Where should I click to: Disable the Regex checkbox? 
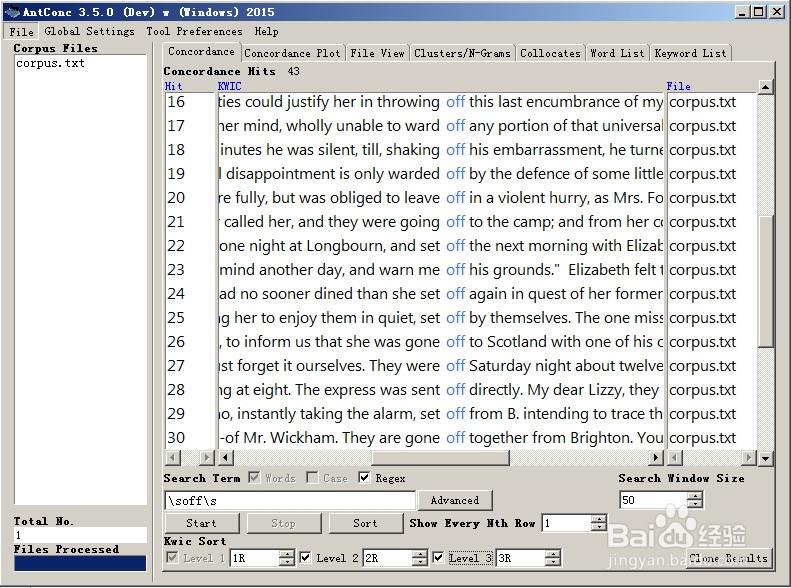364,478
